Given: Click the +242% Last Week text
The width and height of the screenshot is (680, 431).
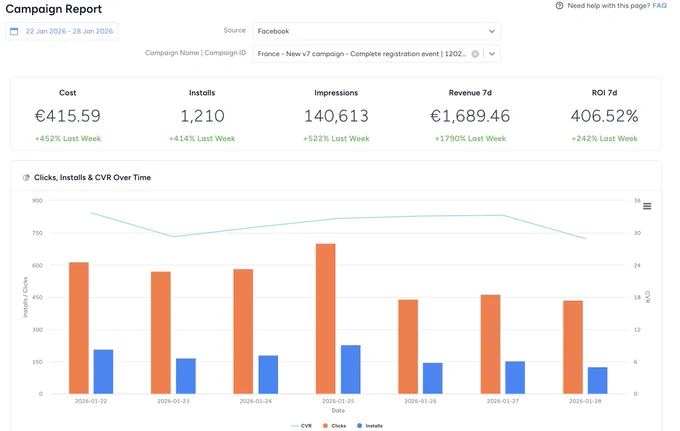Looking at the screenshot, I should (605, 138).
